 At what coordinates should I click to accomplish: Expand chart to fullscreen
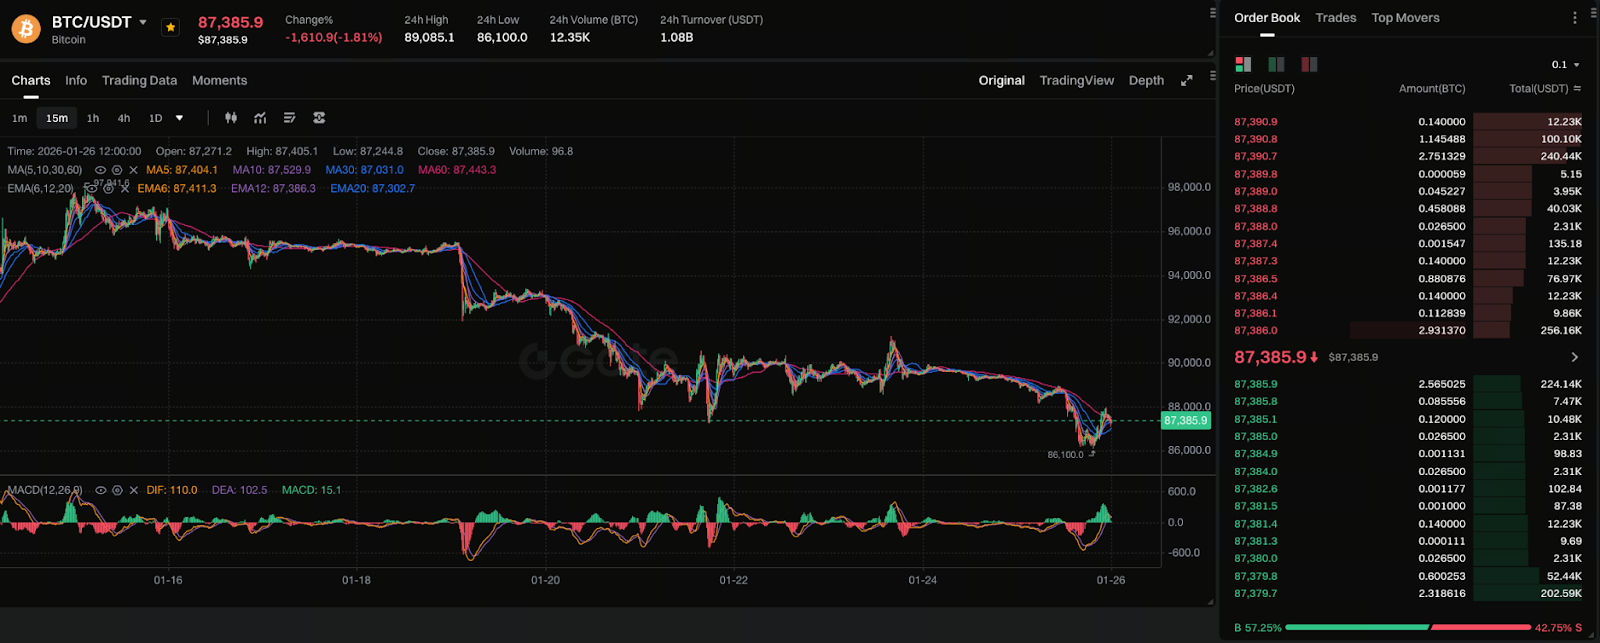pyautogui.click(x=1187, y=81)
